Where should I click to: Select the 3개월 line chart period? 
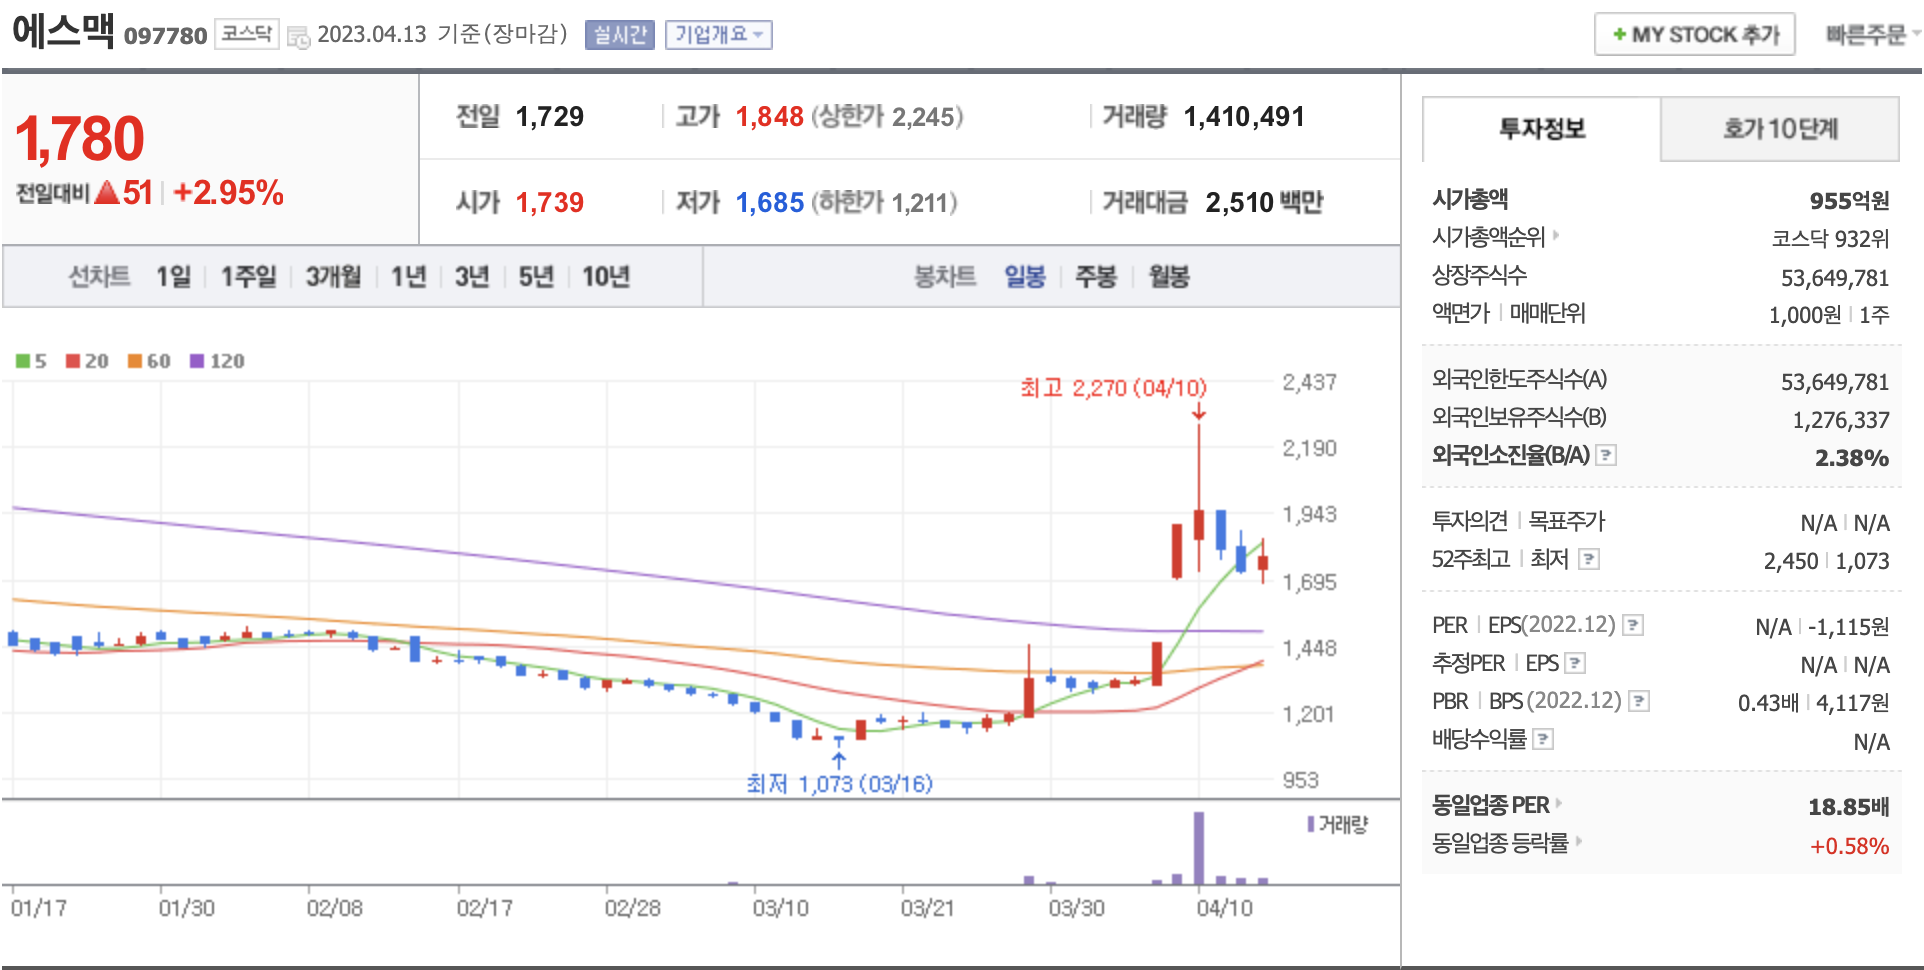(x=333, y=277)
